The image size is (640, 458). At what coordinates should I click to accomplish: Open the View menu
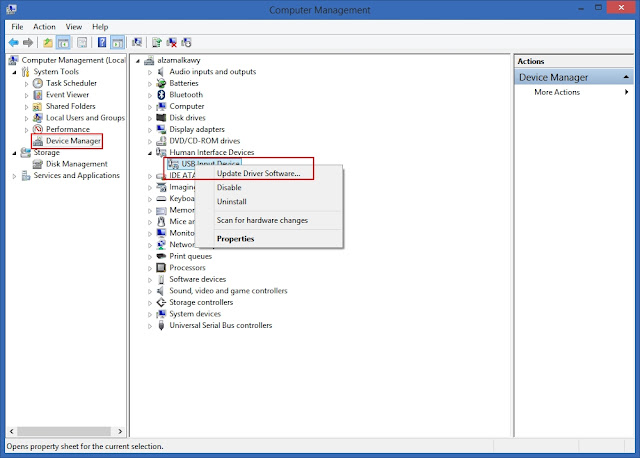(x=73, y=27)
